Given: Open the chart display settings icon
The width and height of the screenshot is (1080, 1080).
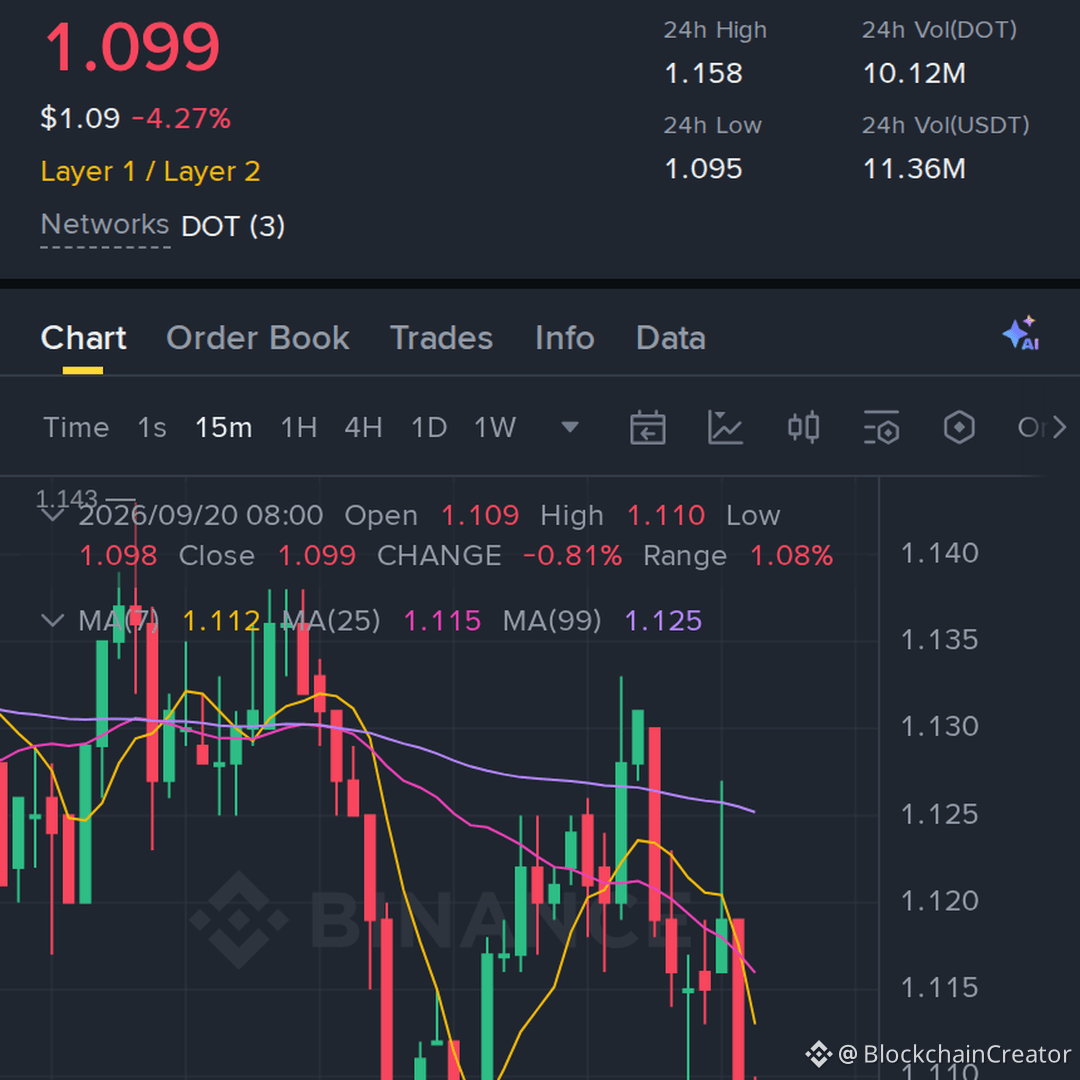Looking at the screenshot, I should pos(882,428).
